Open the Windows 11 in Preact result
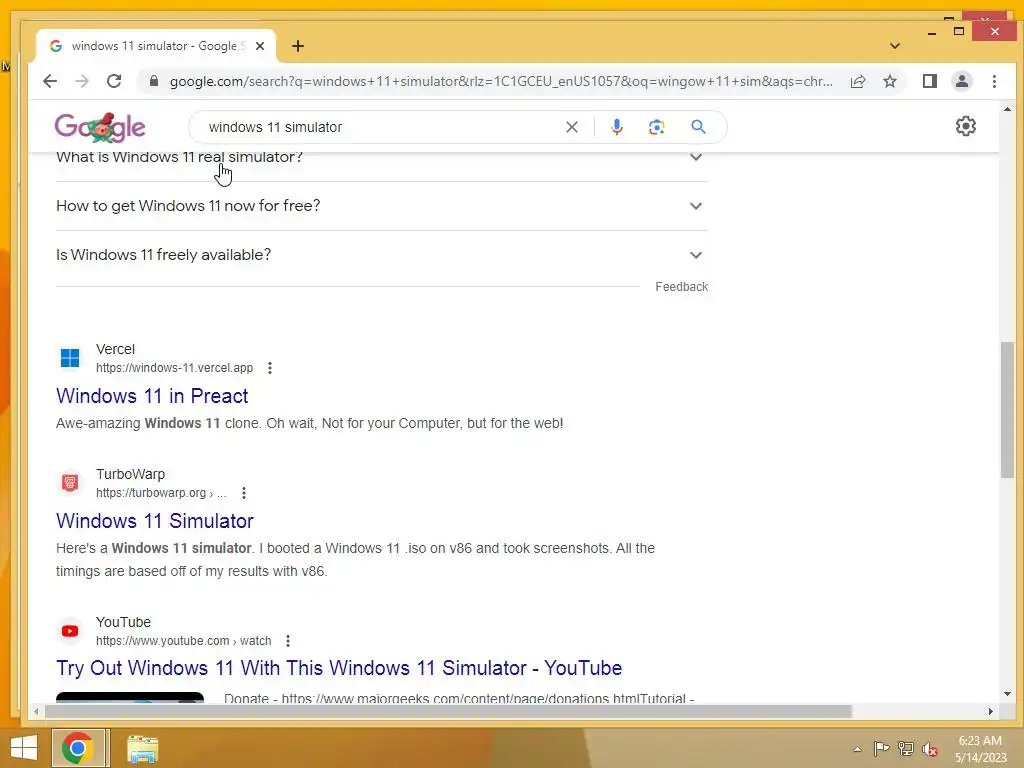The width and height of the screenshot is (1024, 768). [152, 396]
